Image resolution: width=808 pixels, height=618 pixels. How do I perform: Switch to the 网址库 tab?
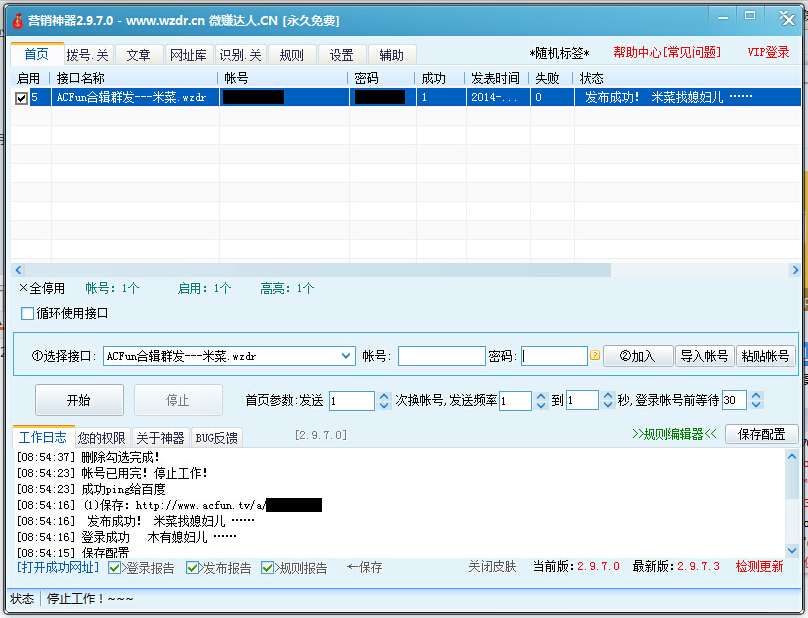[x=188, y=55]
